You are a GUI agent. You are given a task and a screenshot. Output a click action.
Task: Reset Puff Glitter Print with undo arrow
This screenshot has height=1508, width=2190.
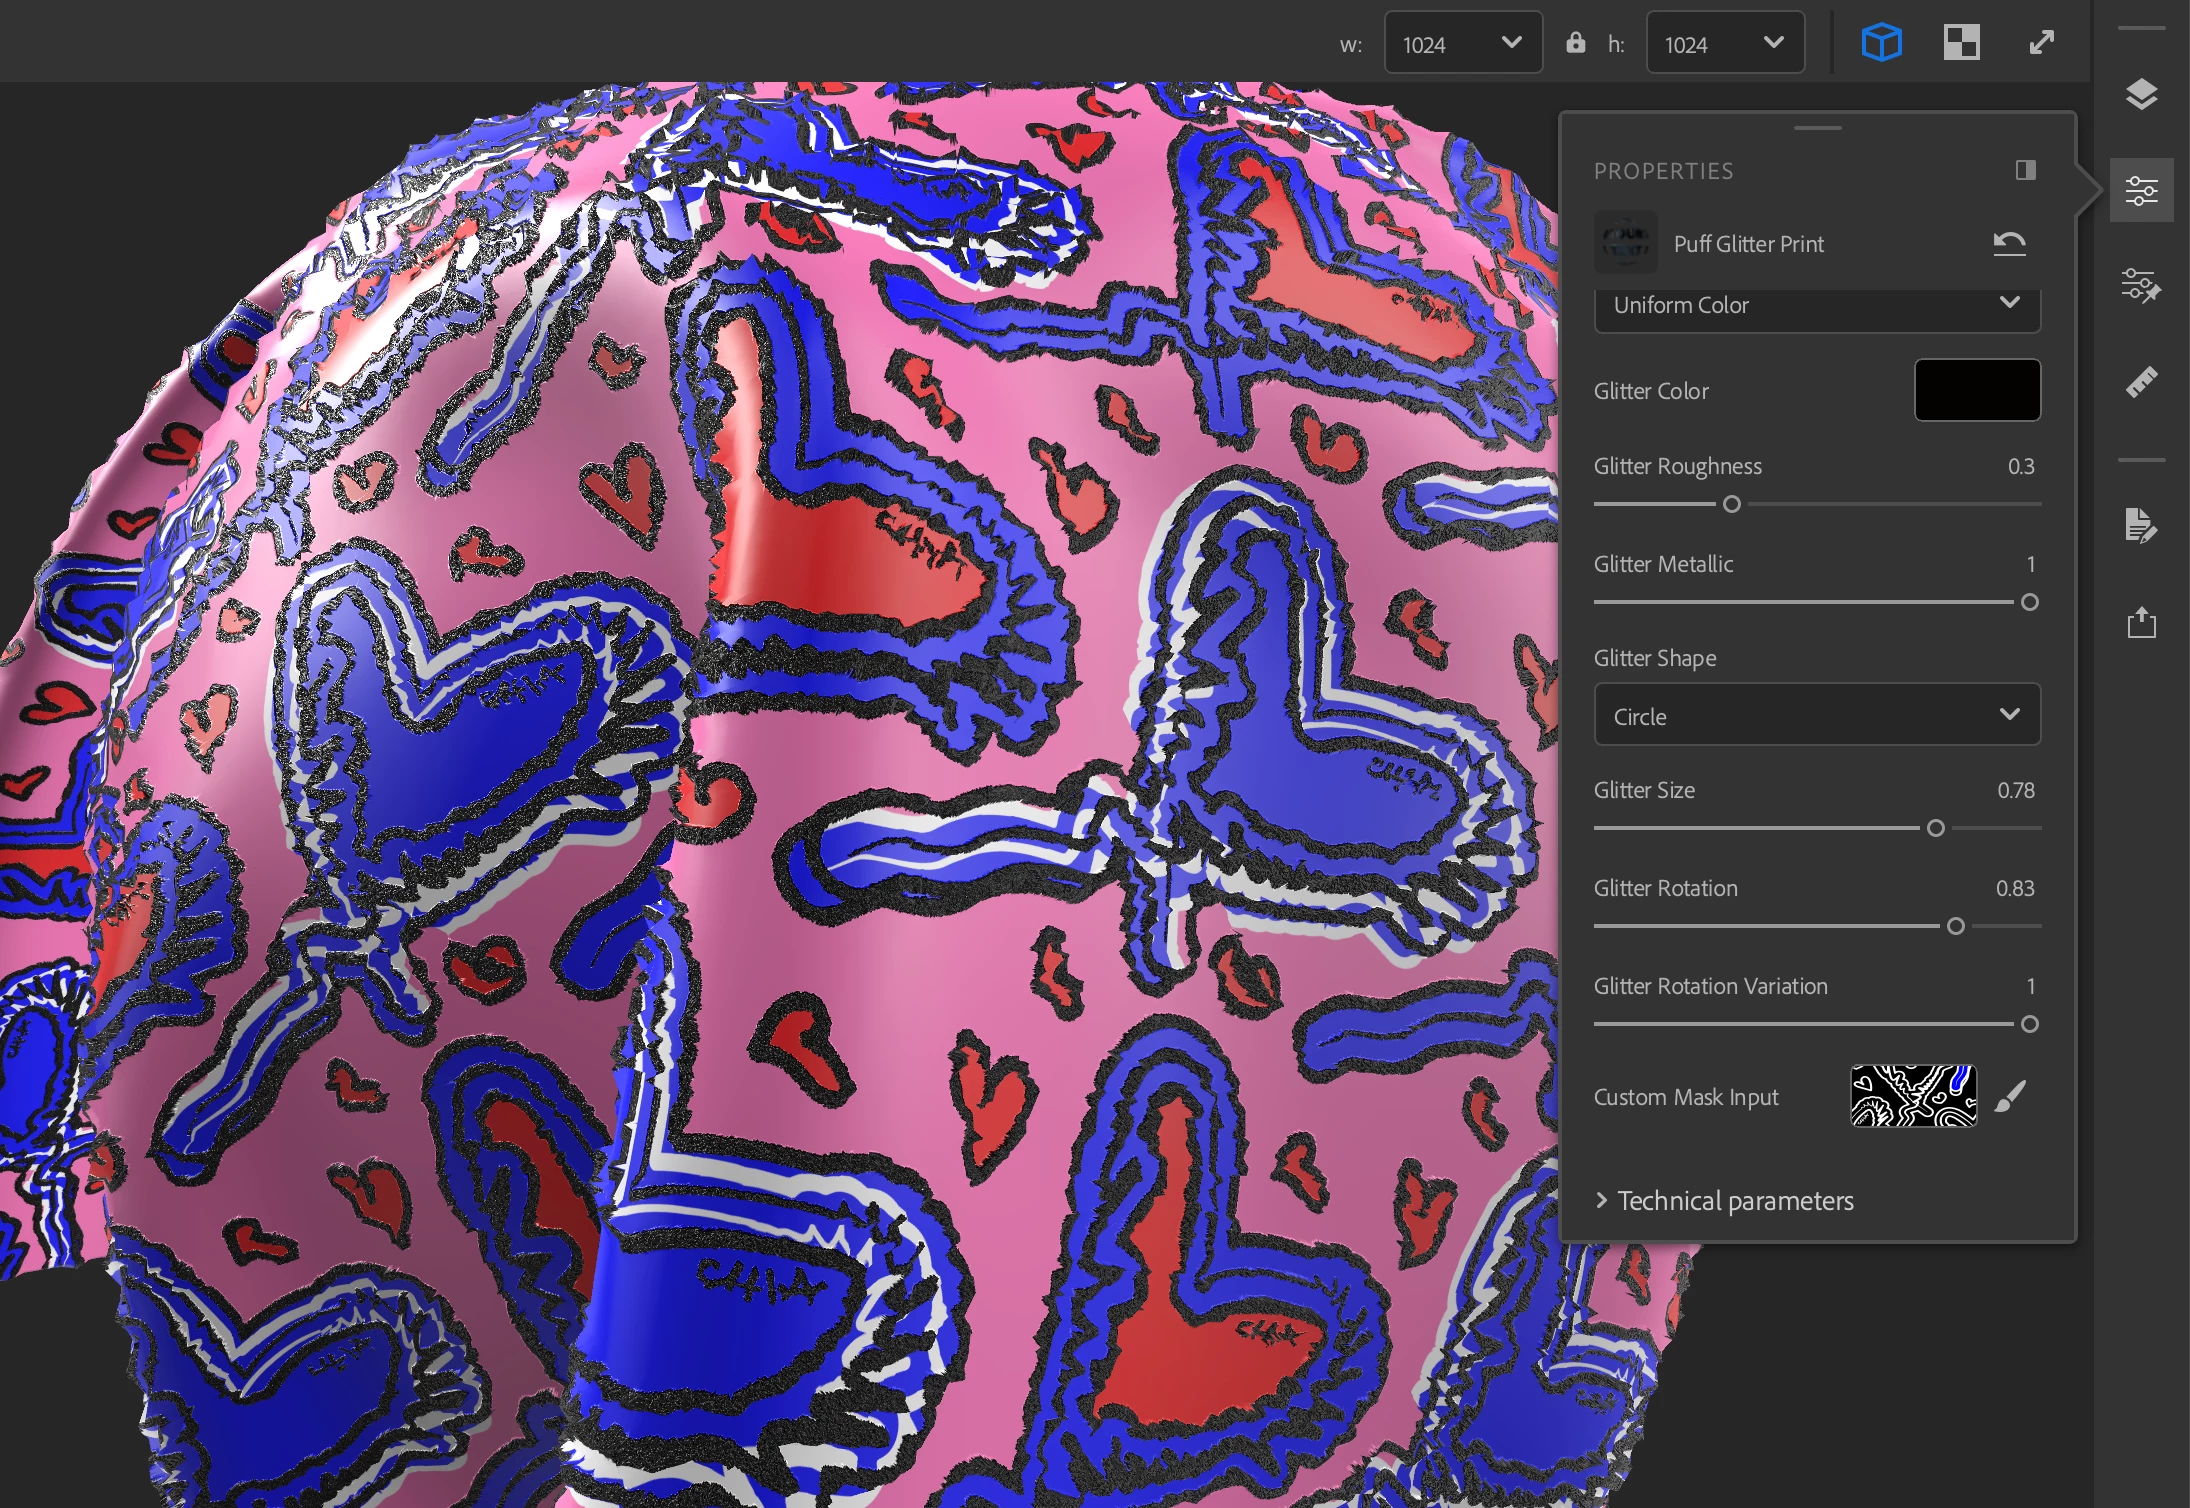pyautogui.click(x=2009, y=243)
